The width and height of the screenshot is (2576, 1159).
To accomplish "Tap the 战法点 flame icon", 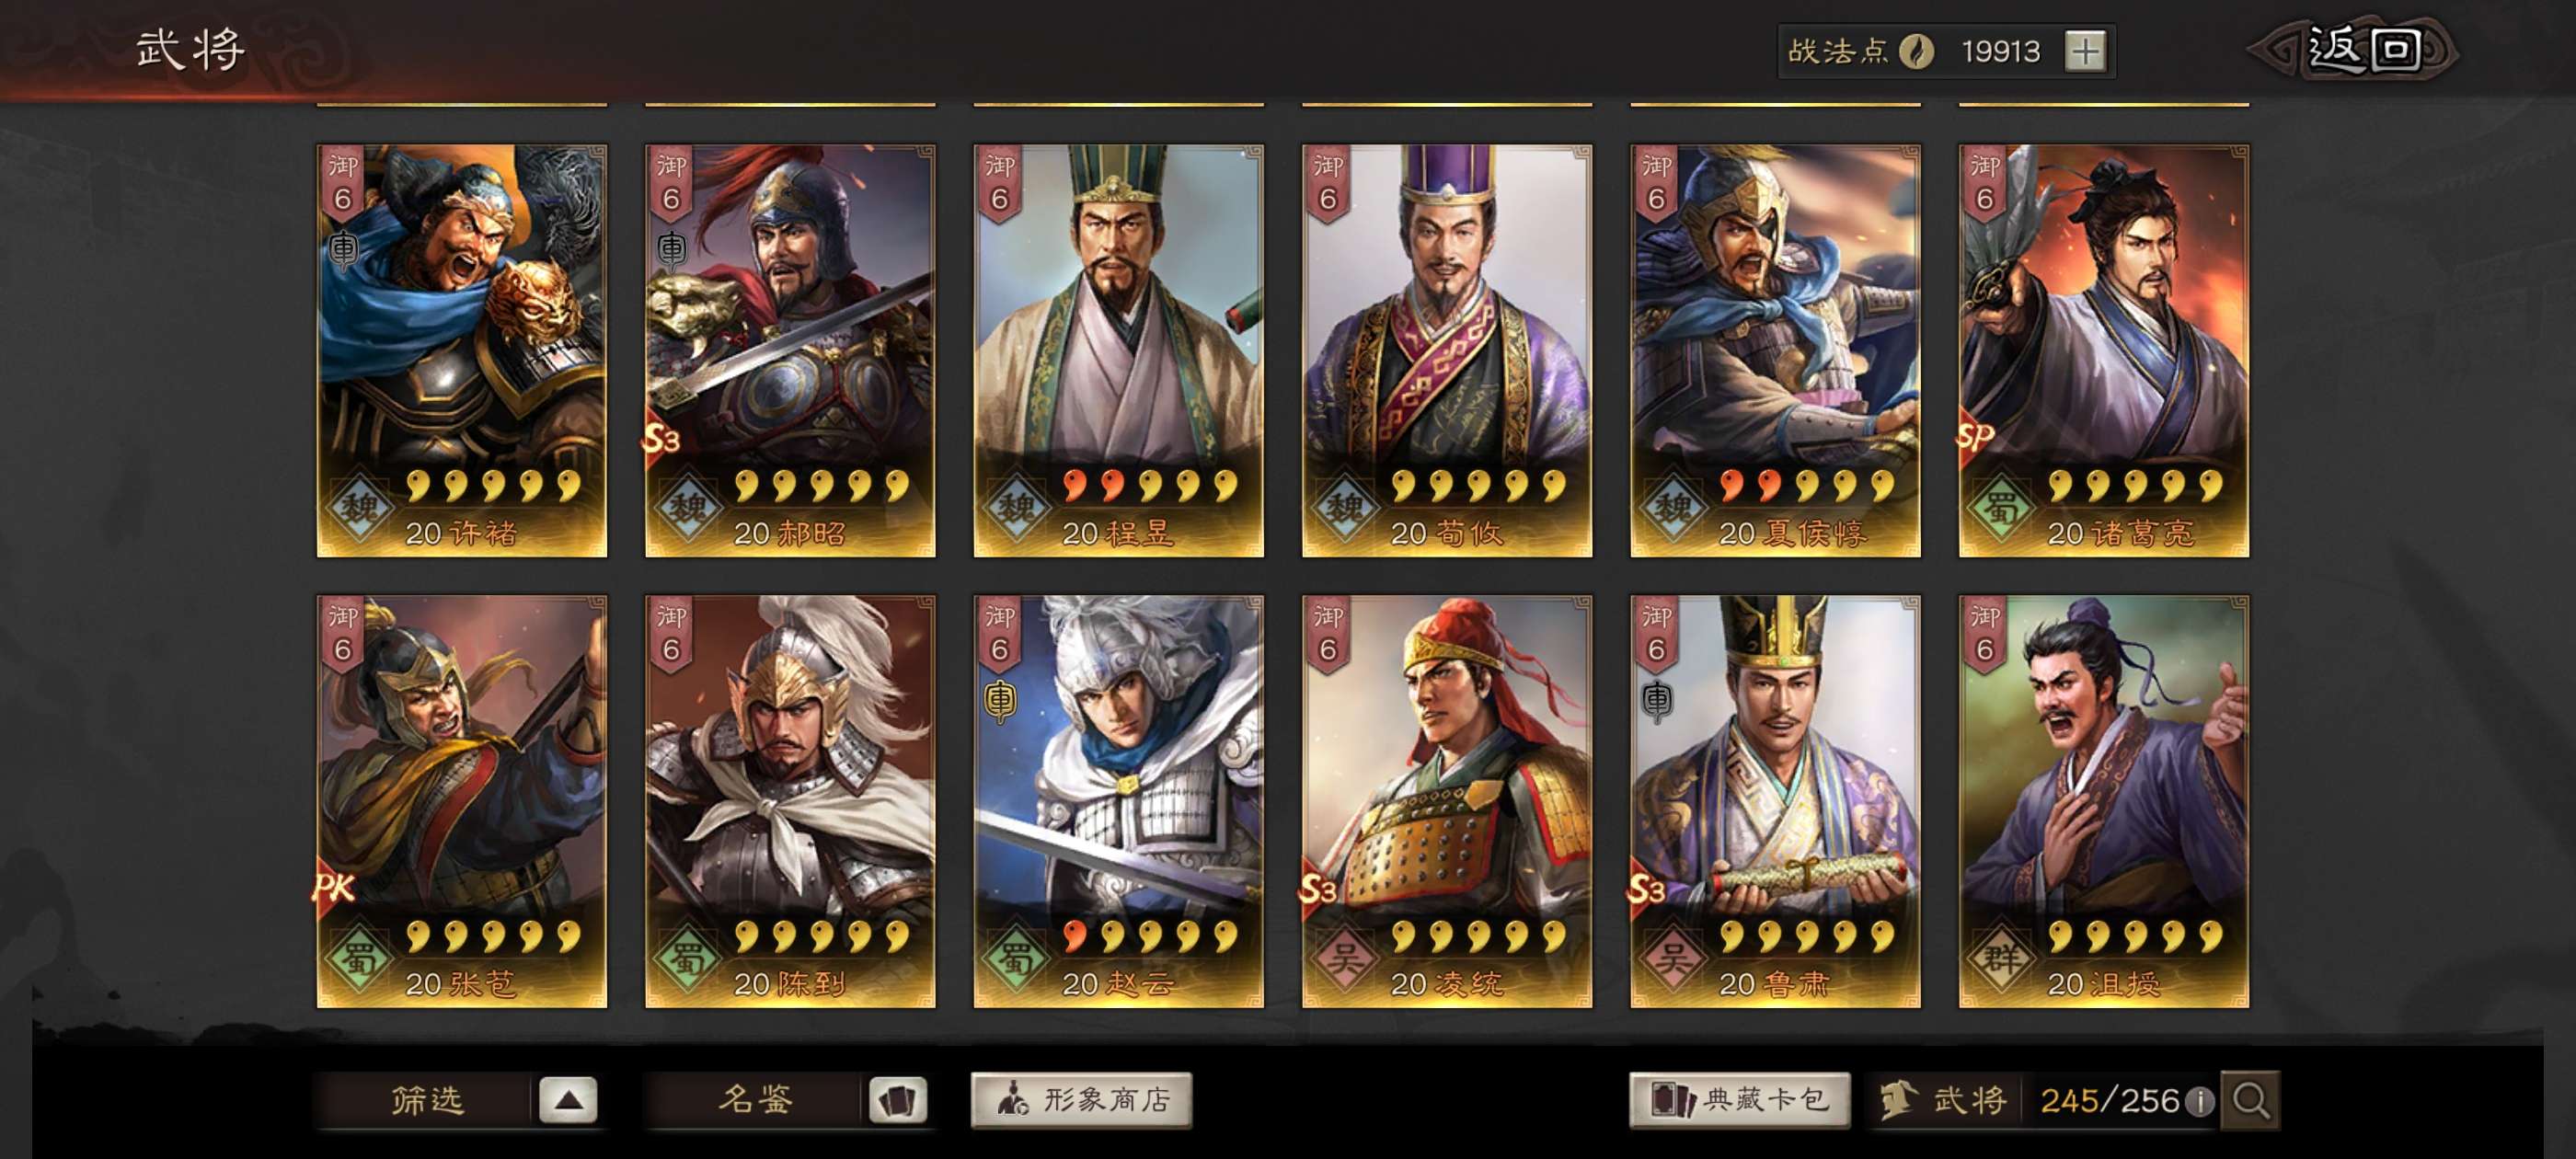I will (1916, 51).
